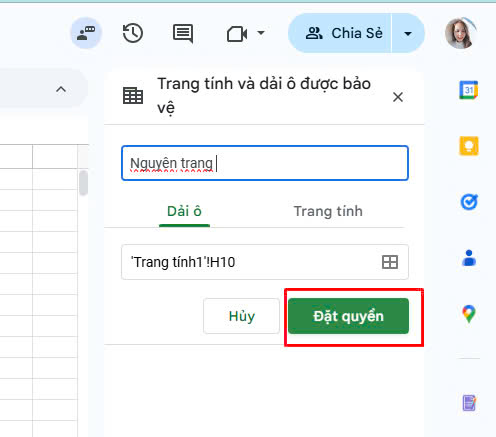Click the table icon beside the panel title
The image size is (496, 437).
(x=133, y=96)
